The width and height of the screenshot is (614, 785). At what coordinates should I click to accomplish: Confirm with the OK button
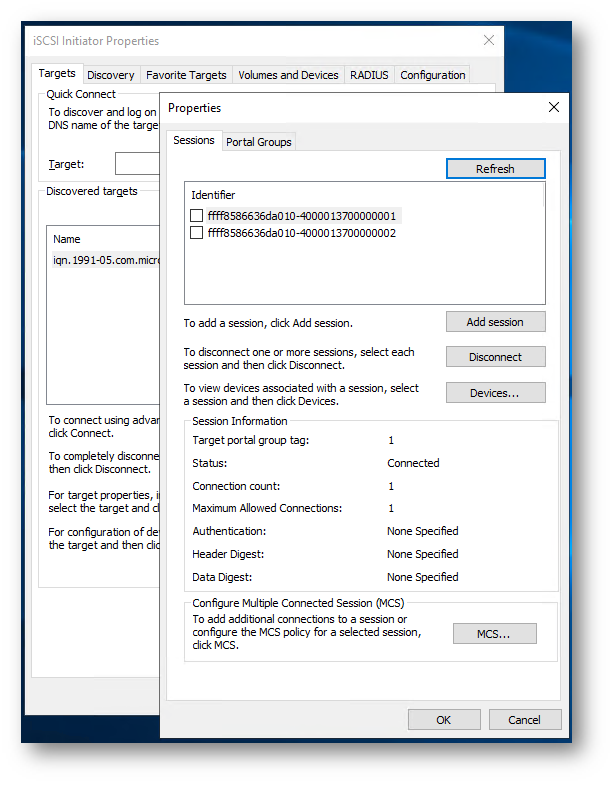(444, 719)
